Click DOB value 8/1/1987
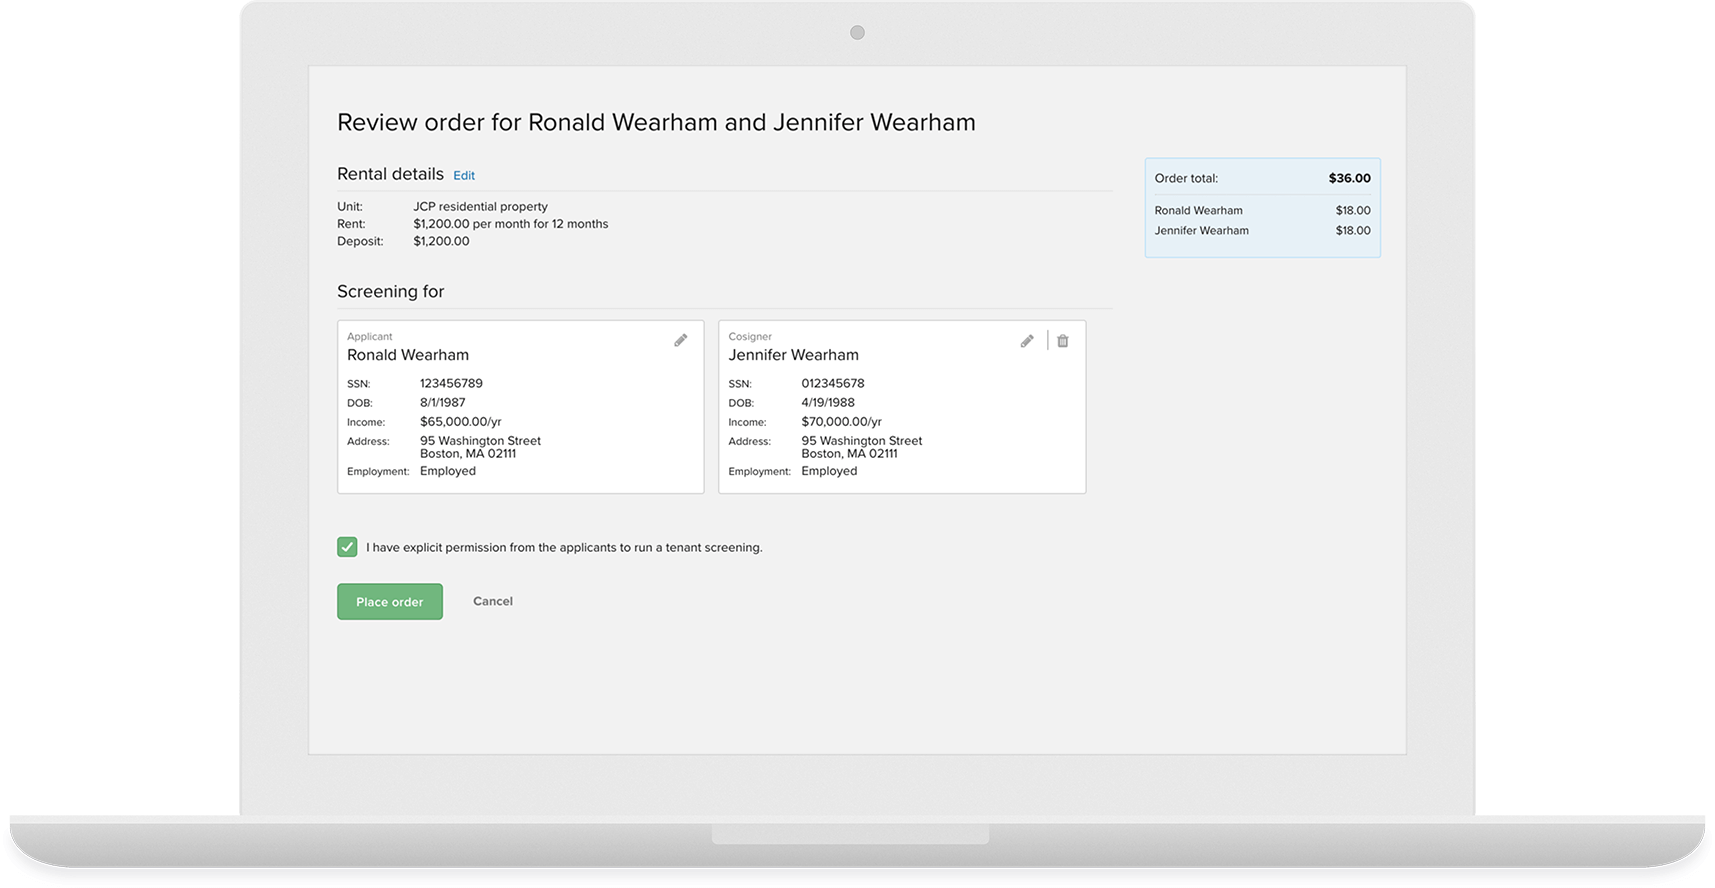 click(443, 402)
